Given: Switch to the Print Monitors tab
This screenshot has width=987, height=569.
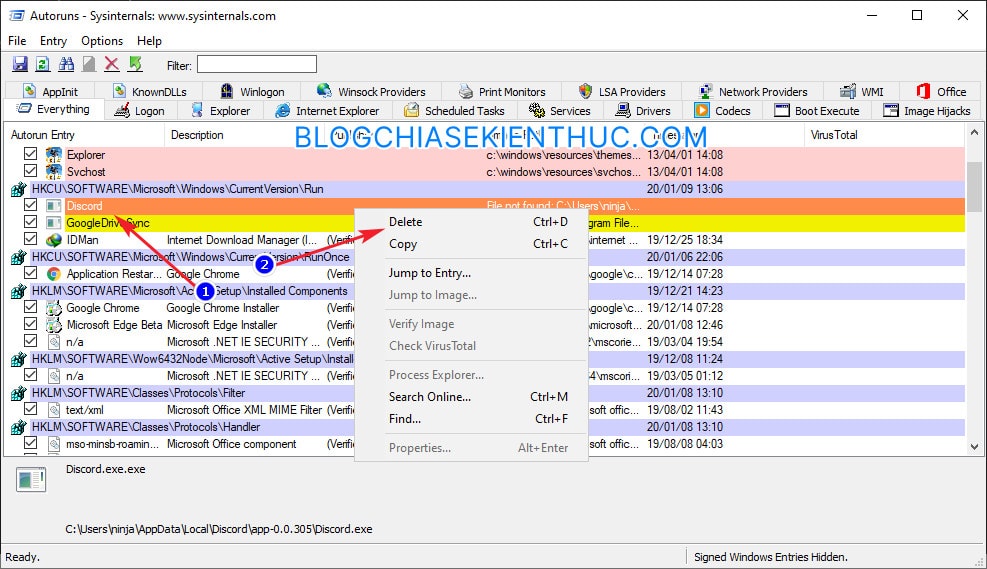Looking at the screenshot, I should [x=502, y=92].
